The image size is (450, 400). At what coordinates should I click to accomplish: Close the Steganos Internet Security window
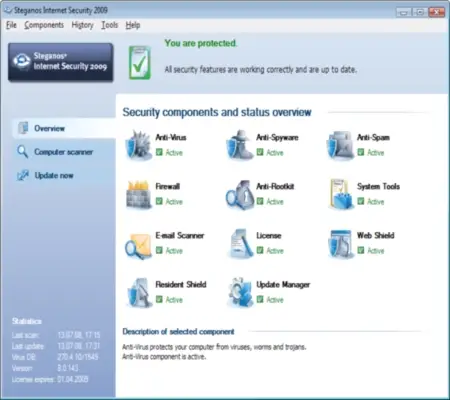(x=436, y=13)
